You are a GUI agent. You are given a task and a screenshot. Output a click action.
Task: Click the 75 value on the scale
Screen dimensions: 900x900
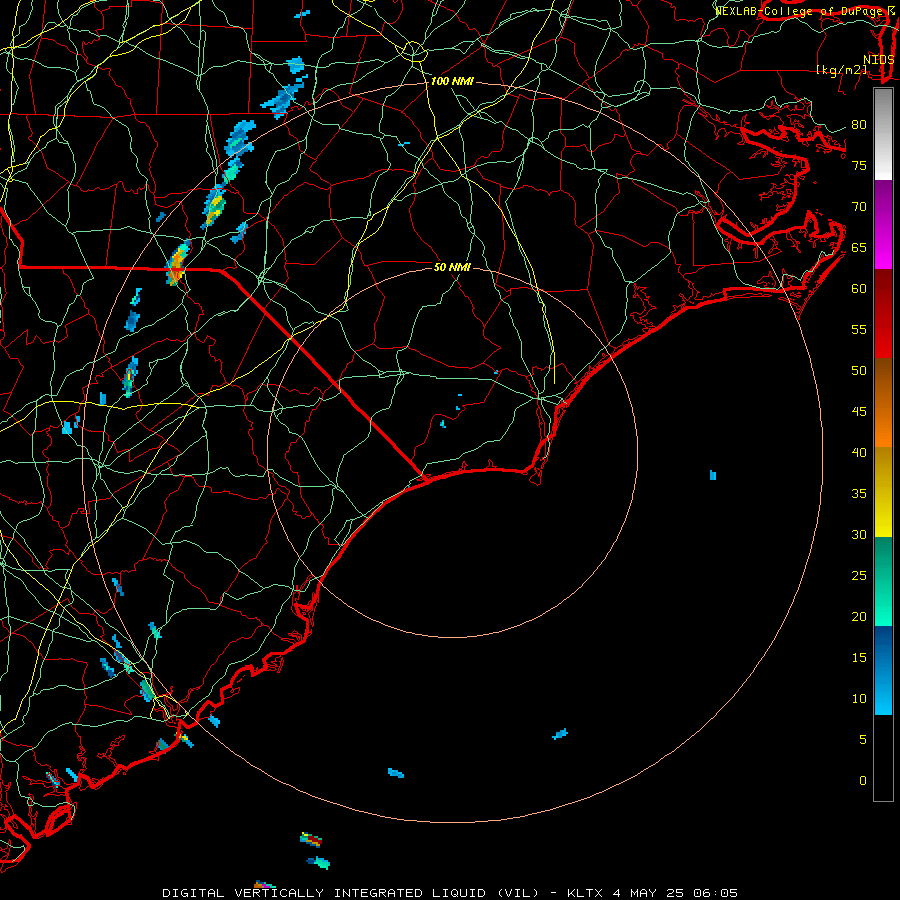point(859,166)
